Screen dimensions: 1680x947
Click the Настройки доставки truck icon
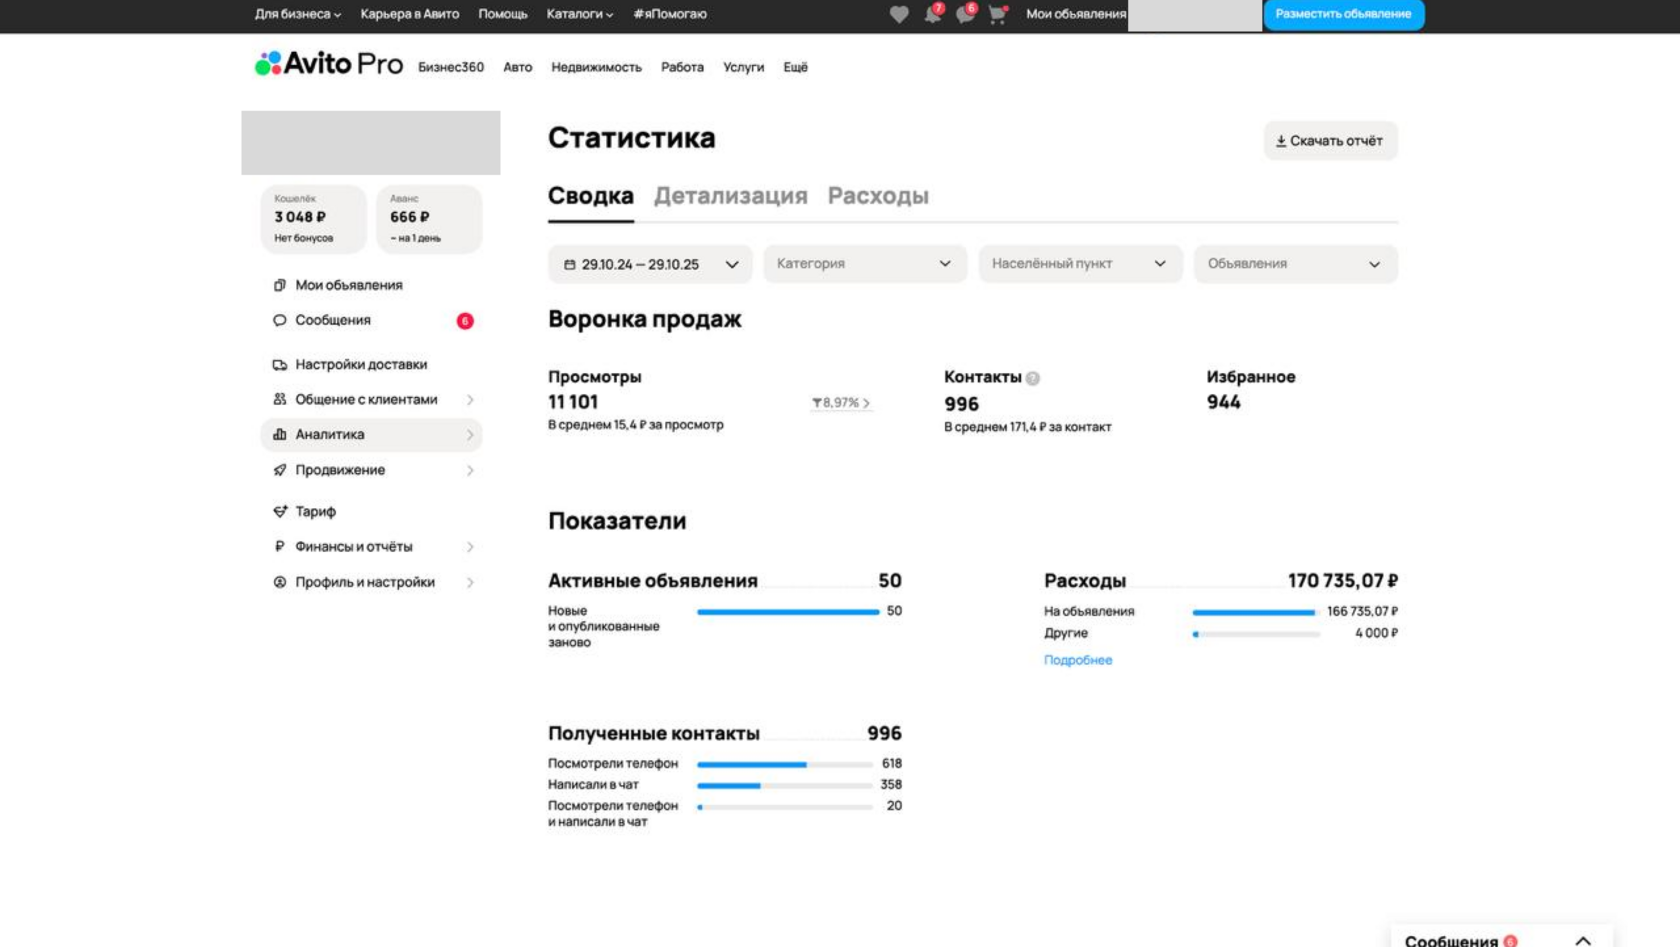pos(280,365)
